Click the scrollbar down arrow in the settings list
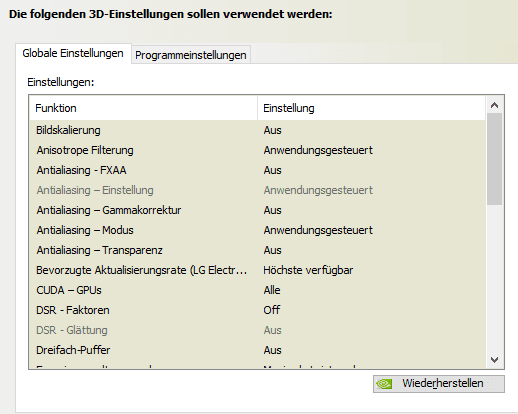 (494, 360)
